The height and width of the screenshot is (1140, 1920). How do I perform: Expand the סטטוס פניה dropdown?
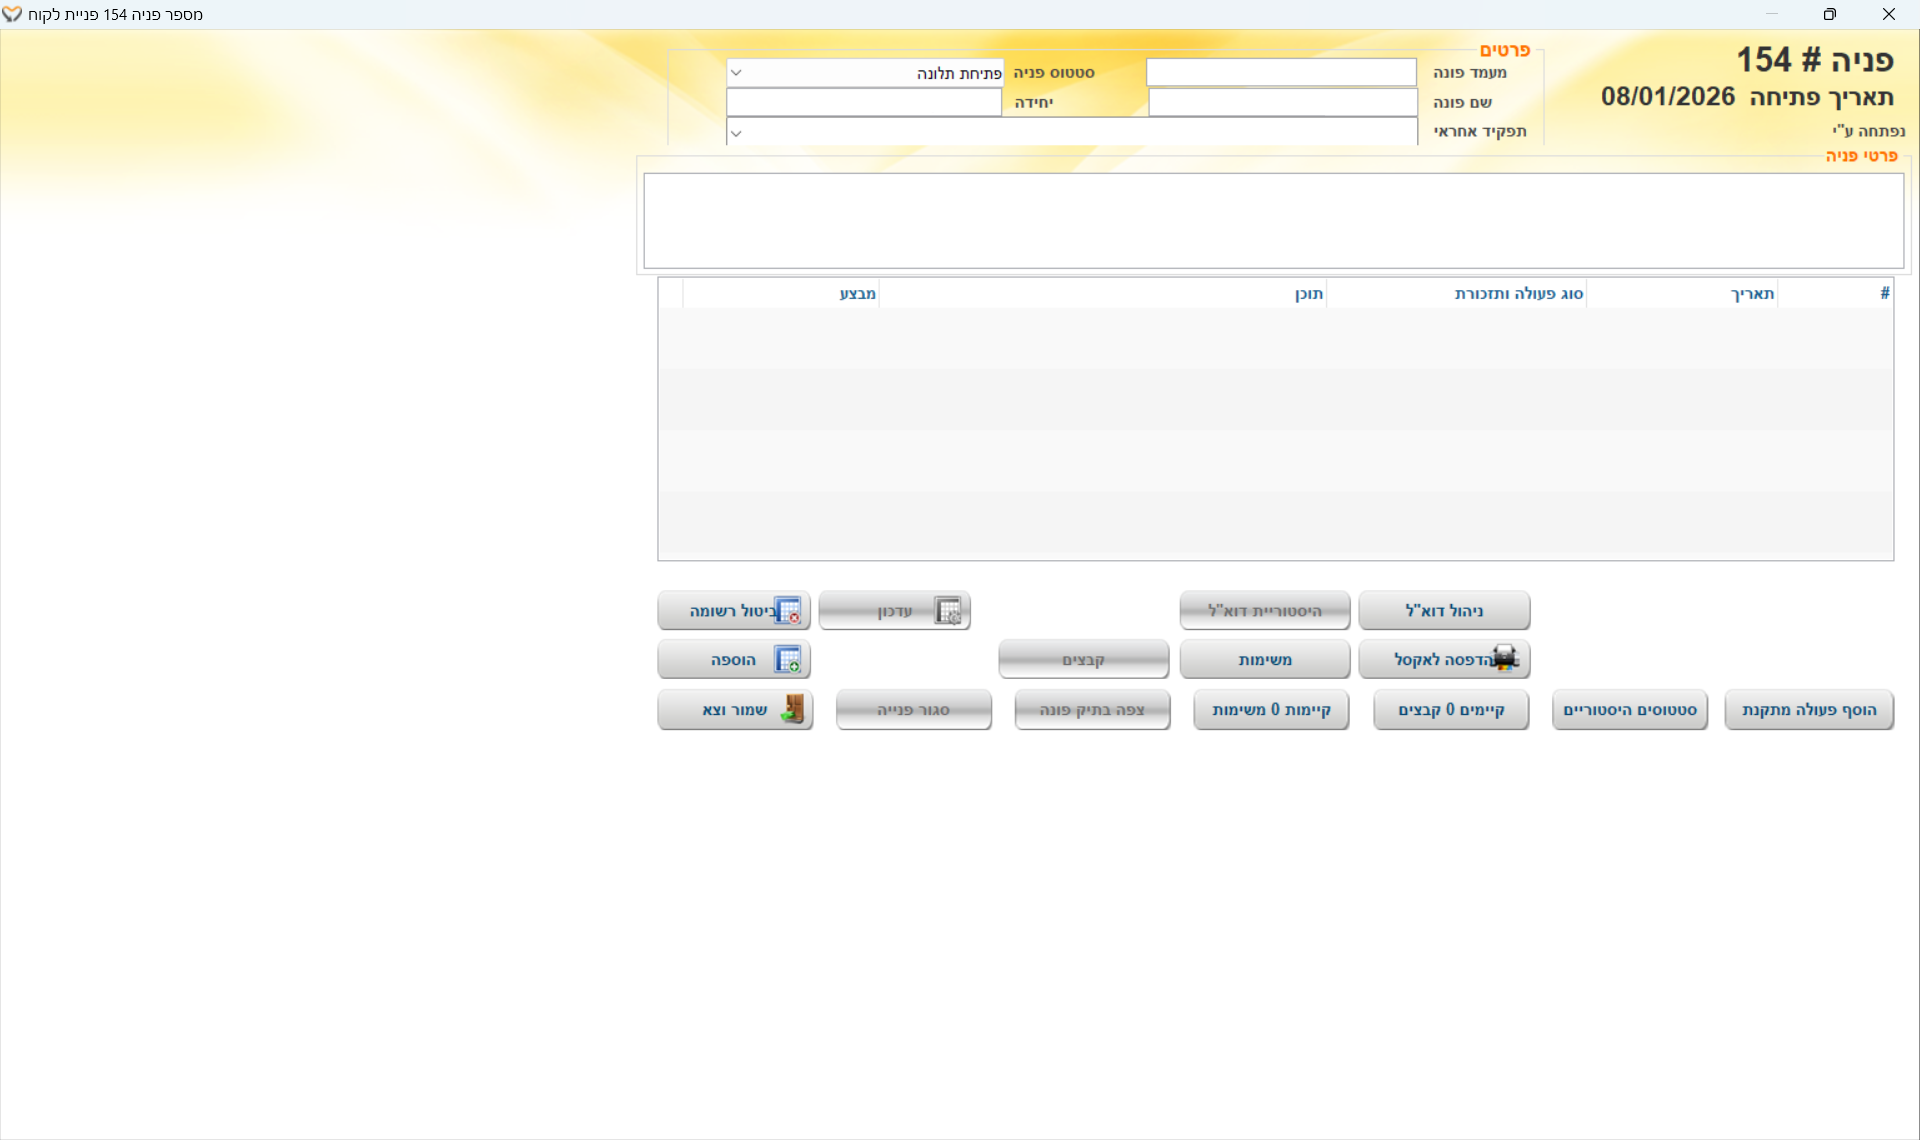(736, 73)
